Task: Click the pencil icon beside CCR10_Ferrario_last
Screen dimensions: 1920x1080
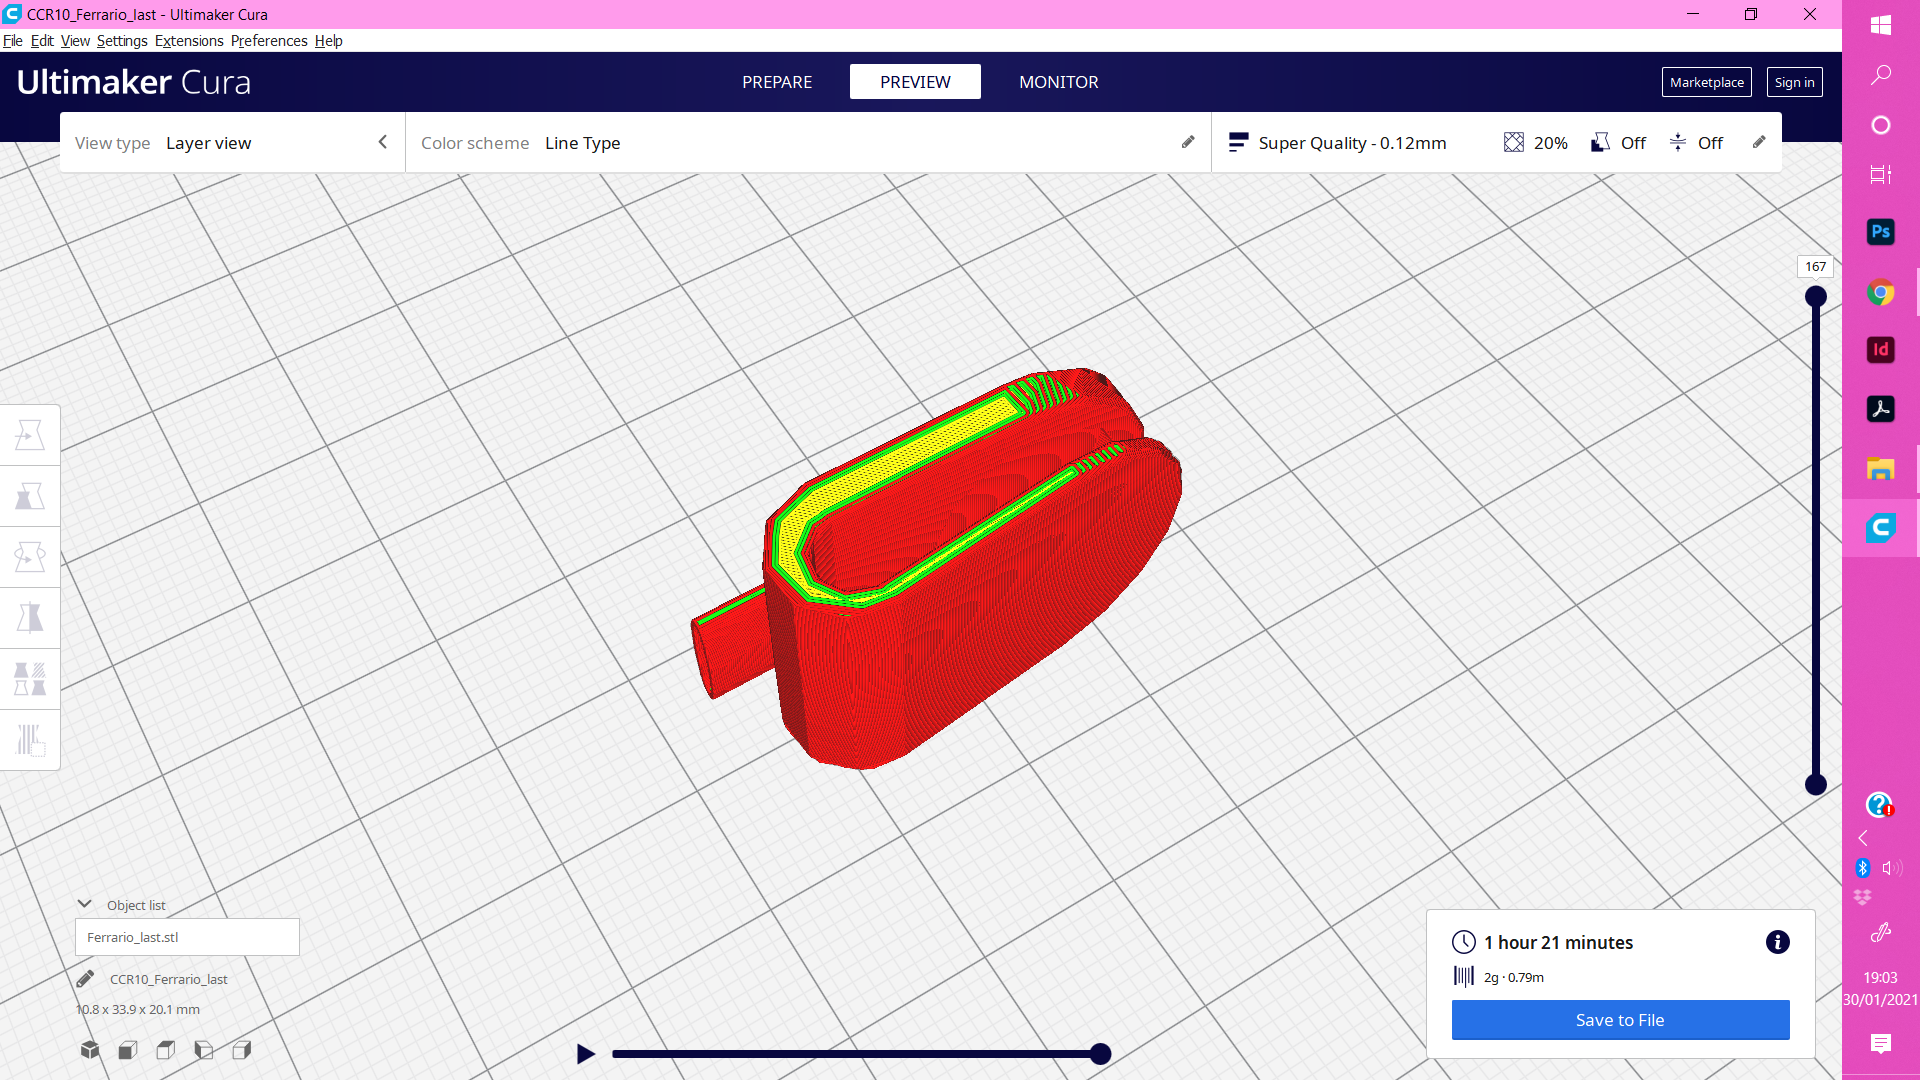Action: click(x=85, y=979)
